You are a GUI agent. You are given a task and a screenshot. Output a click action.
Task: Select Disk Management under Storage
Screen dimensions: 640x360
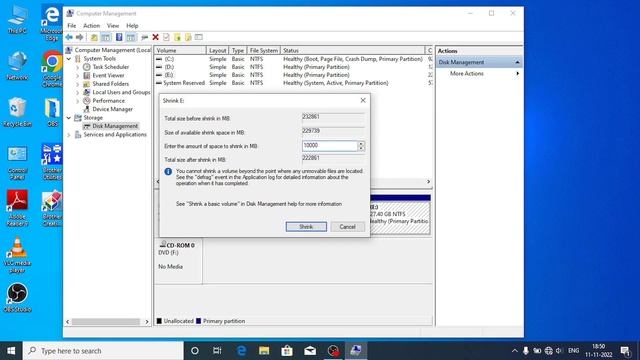pos(115,126)
